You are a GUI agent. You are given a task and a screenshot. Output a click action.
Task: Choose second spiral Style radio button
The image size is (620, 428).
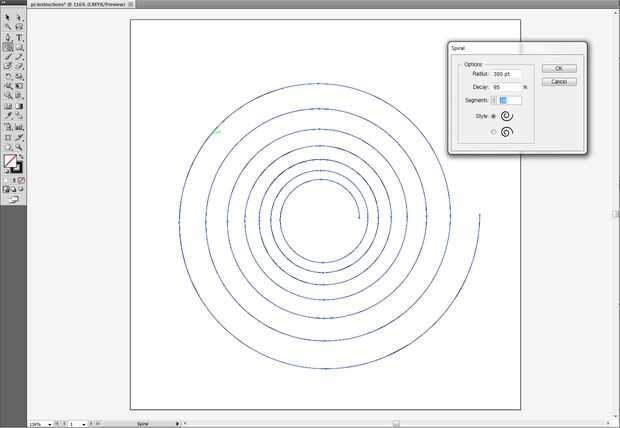coord(493,132)
